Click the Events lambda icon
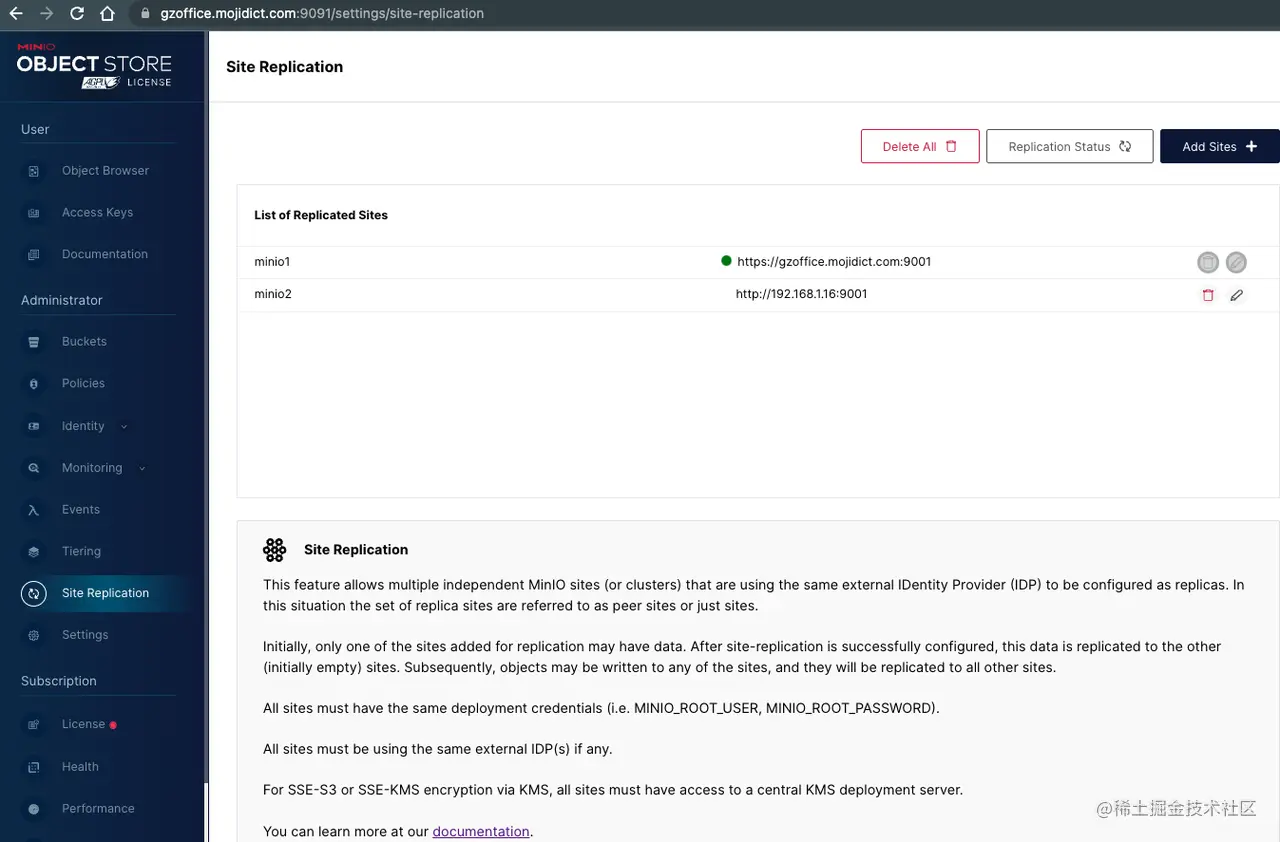 point(34,510)
